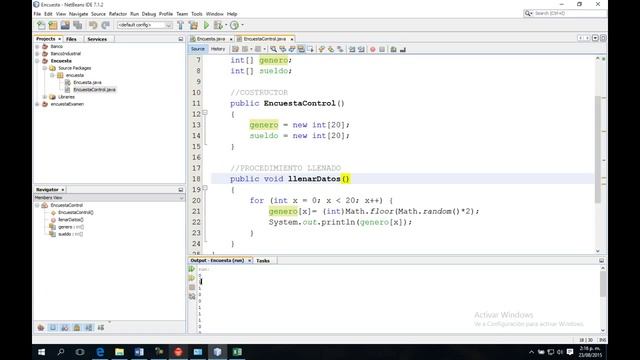
Task: Click the New Project toolbar icon
Action: coord(53,25)
